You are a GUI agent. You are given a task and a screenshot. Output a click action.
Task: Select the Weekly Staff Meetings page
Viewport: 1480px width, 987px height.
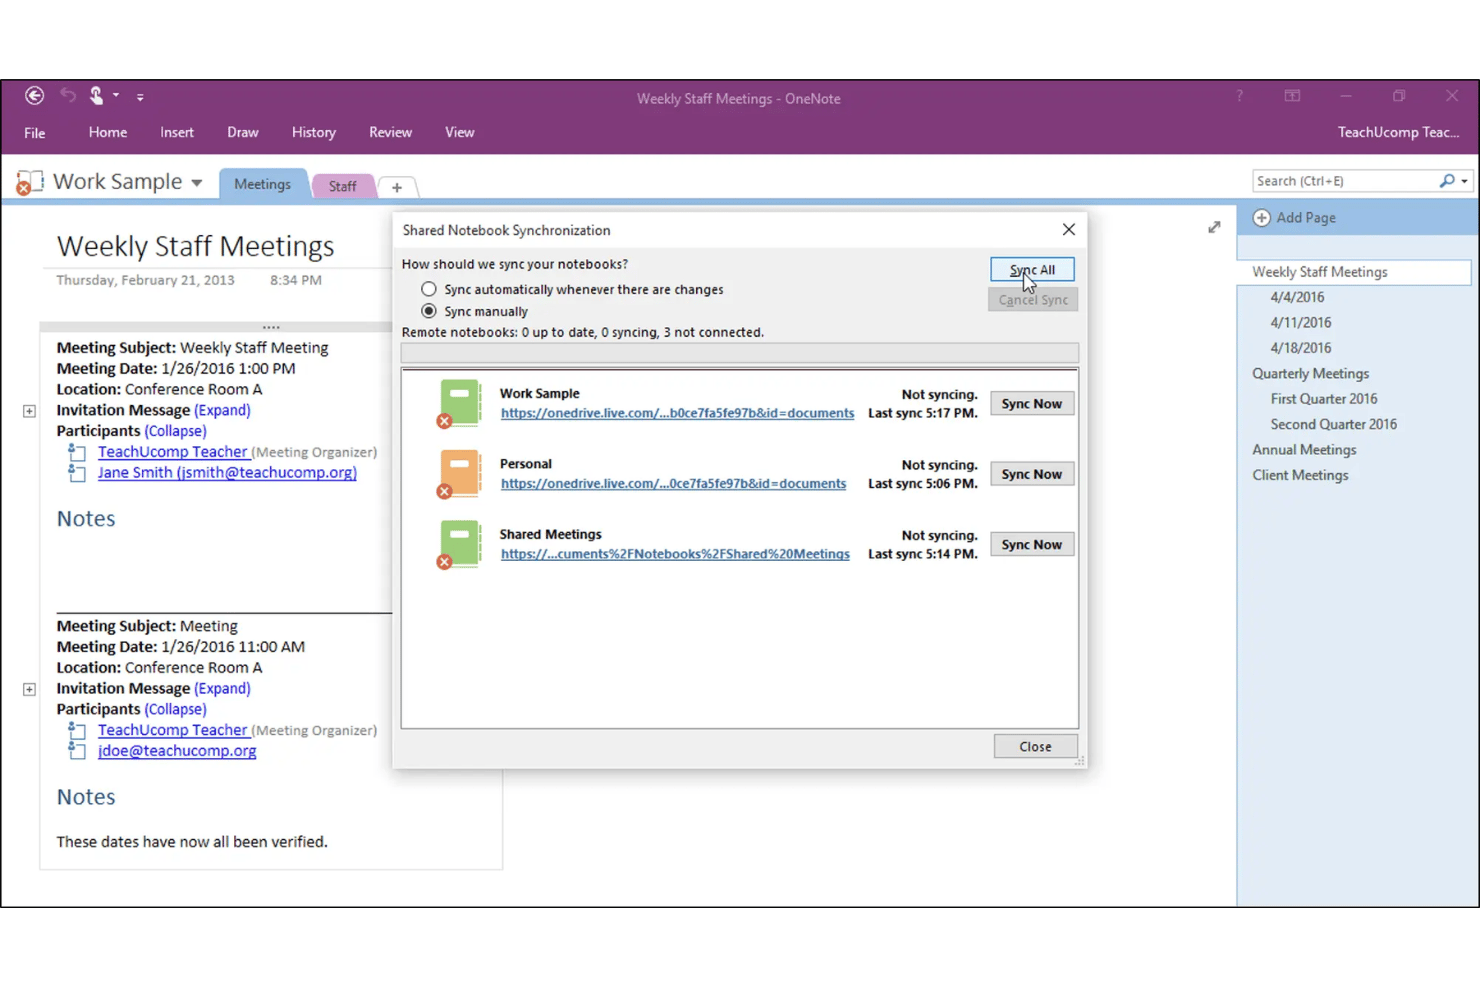pyautogui.click(x=1354, y=272)
